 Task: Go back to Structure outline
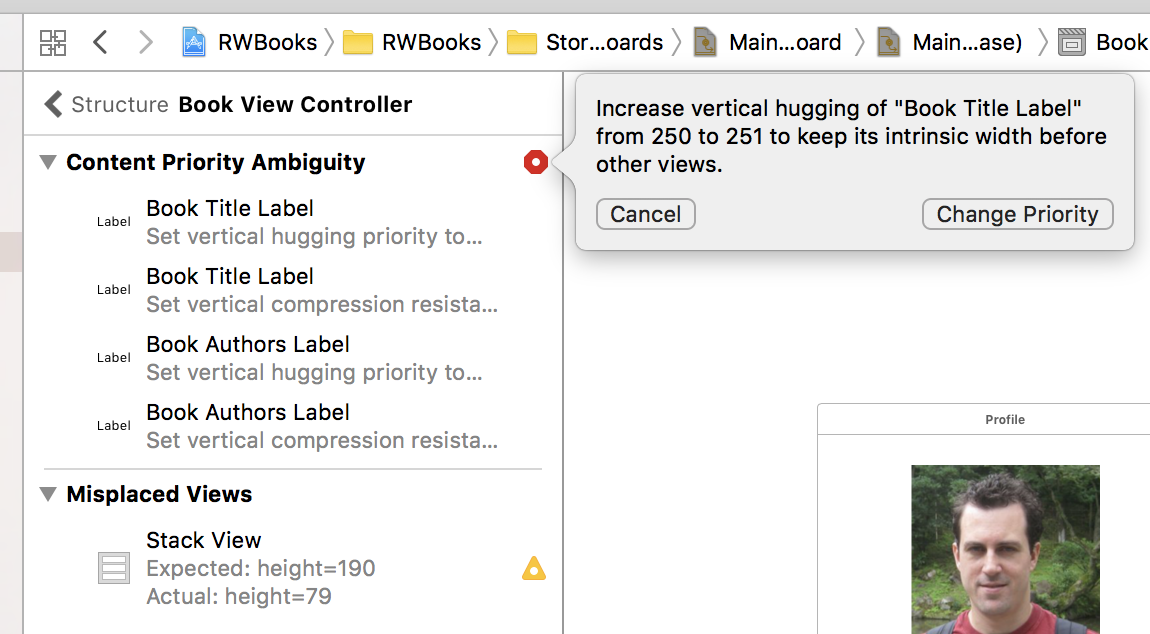(106, 104)
